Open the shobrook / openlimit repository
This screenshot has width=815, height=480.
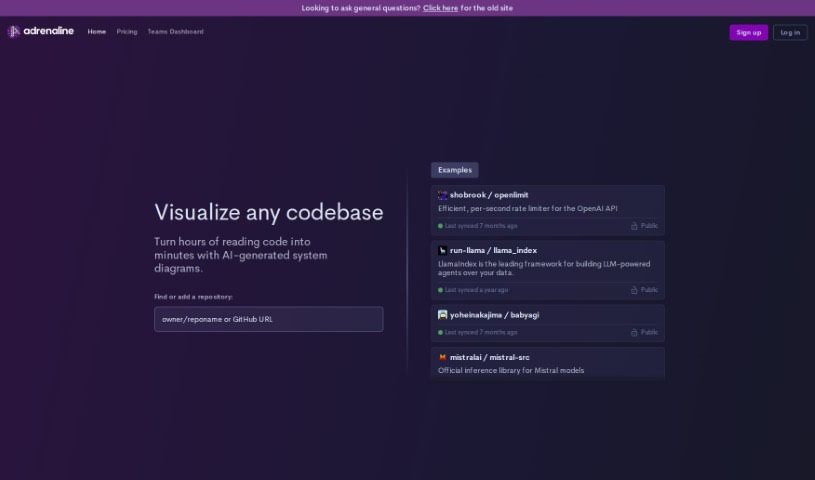(x=548, y=211)
